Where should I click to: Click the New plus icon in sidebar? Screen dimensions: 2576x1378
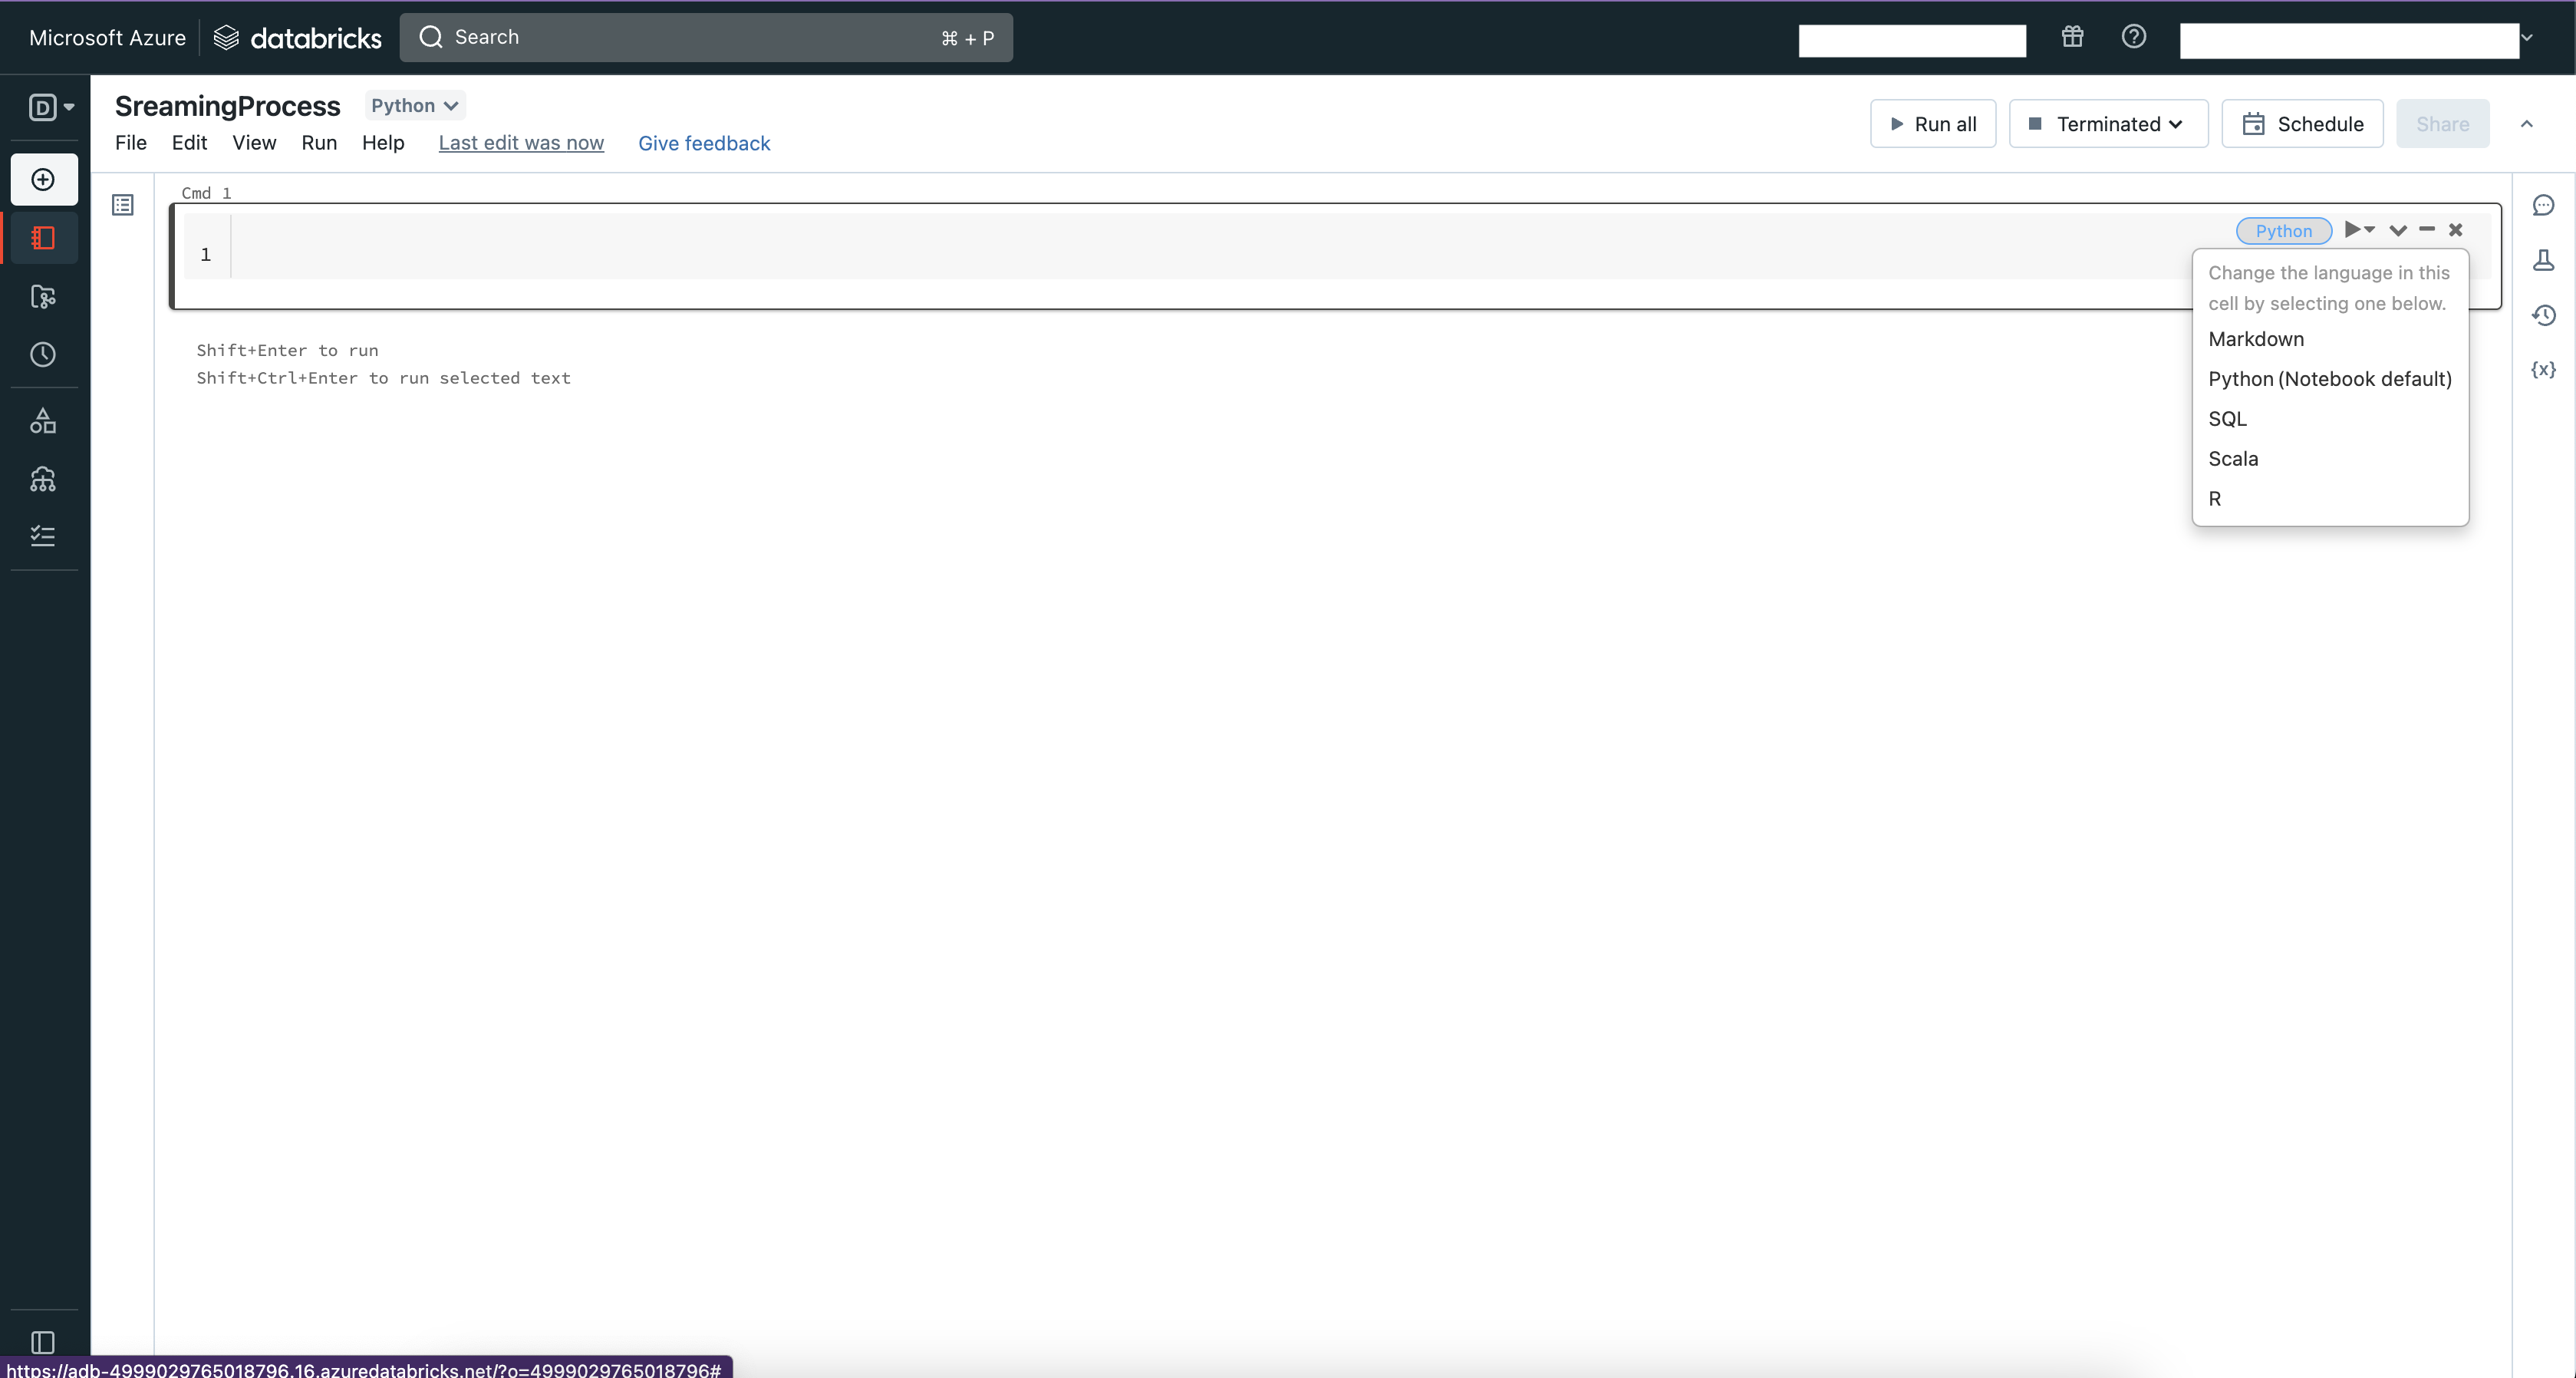tap(43, 180)
